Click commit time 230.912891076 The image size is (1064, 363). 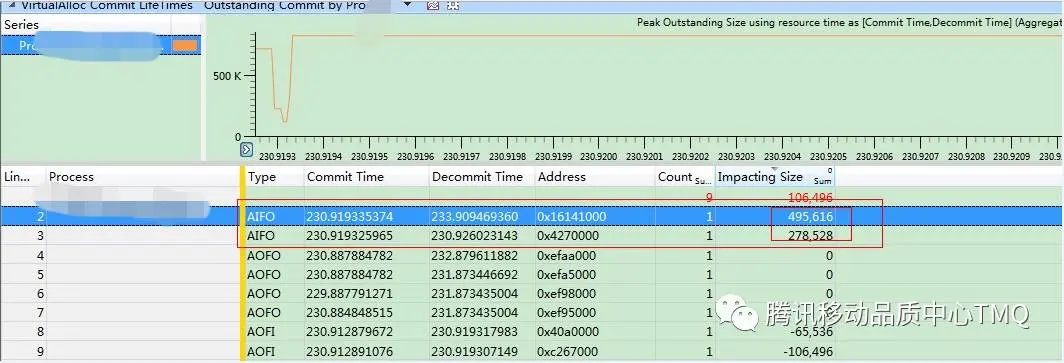pyautogui.click(x=349, y=352)
